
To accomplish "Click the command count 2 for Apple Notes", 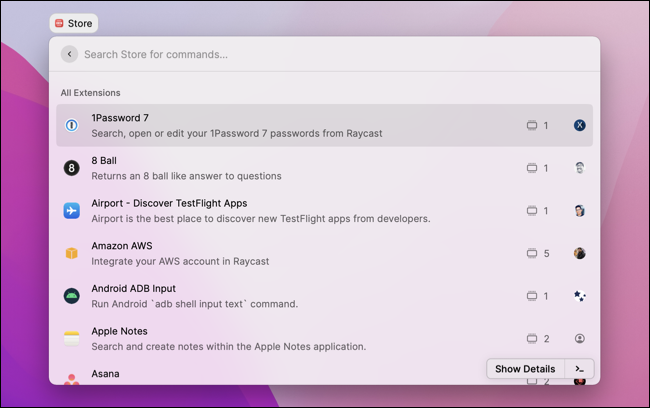I will pos(546,339).
